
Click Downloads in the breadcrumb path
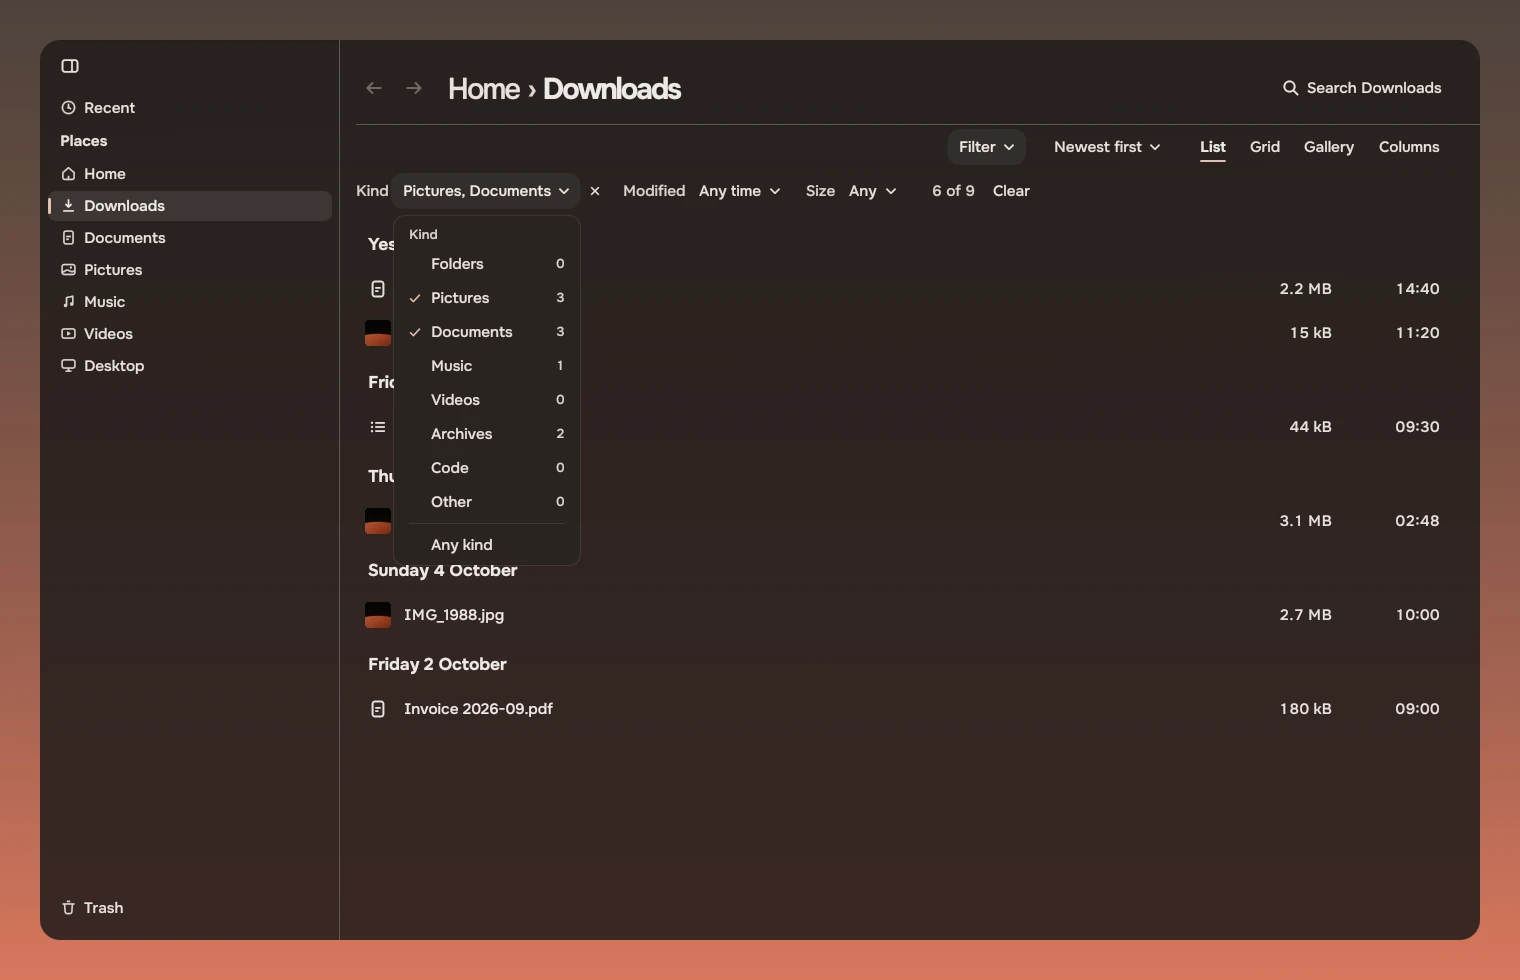point(612,89)
